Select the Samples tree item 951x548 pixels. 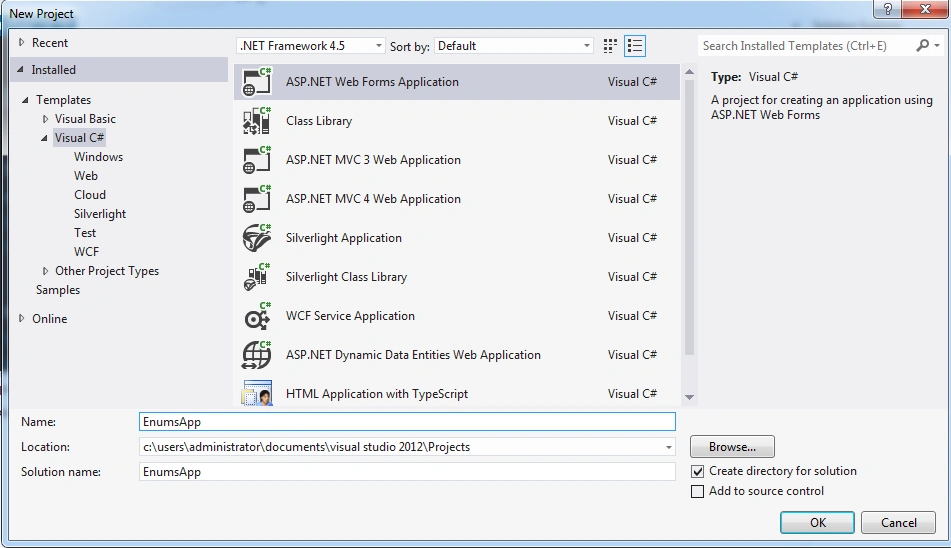[x=58, y=290]
